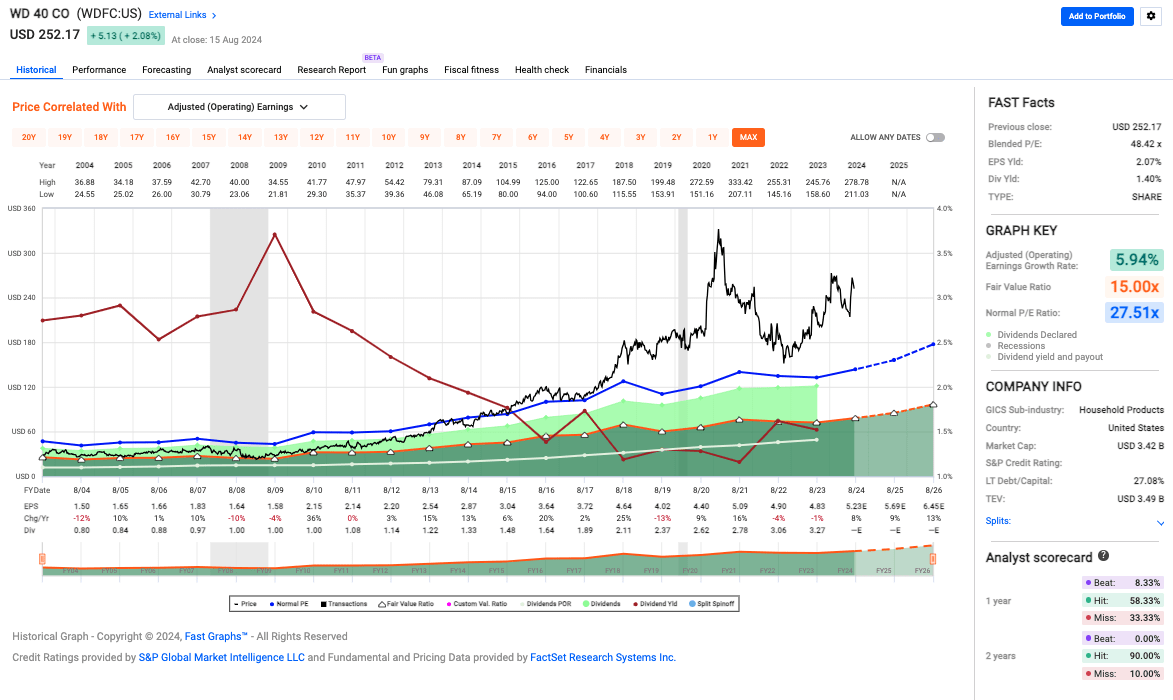Click the Normal PE legend dot
This screenshot has width=1173, height=700.
pyautogui.click(x=271, y=604)
